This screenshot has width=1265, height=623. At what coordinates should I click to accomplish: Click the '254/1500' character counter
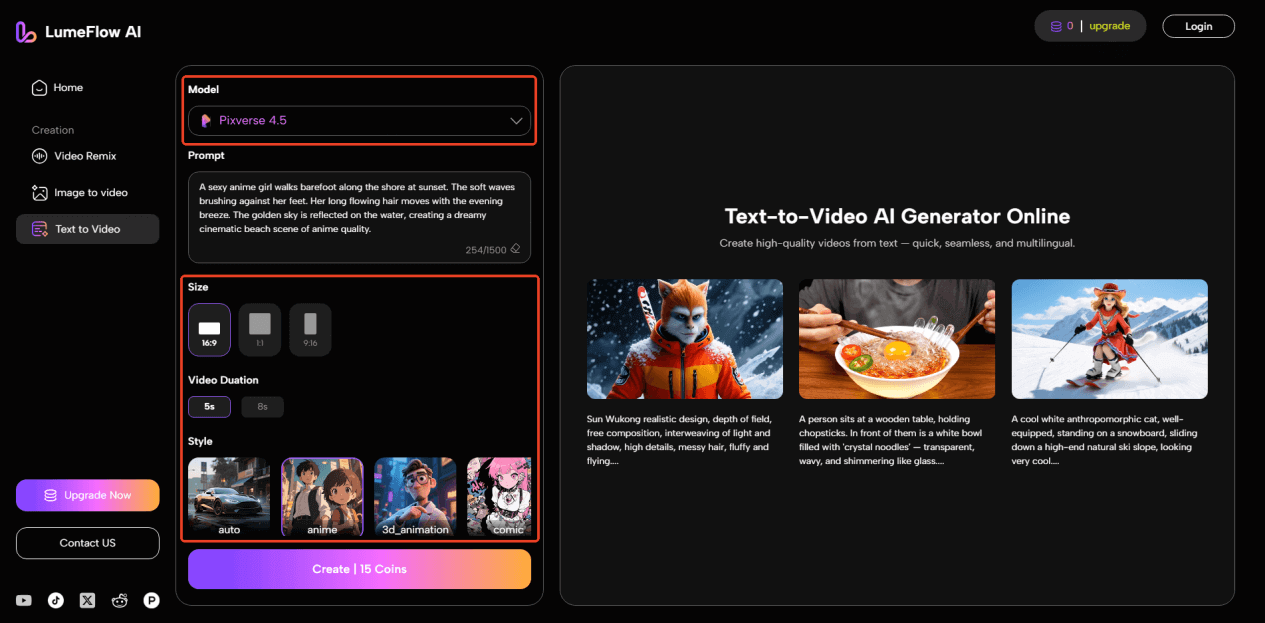click(486, 250)
